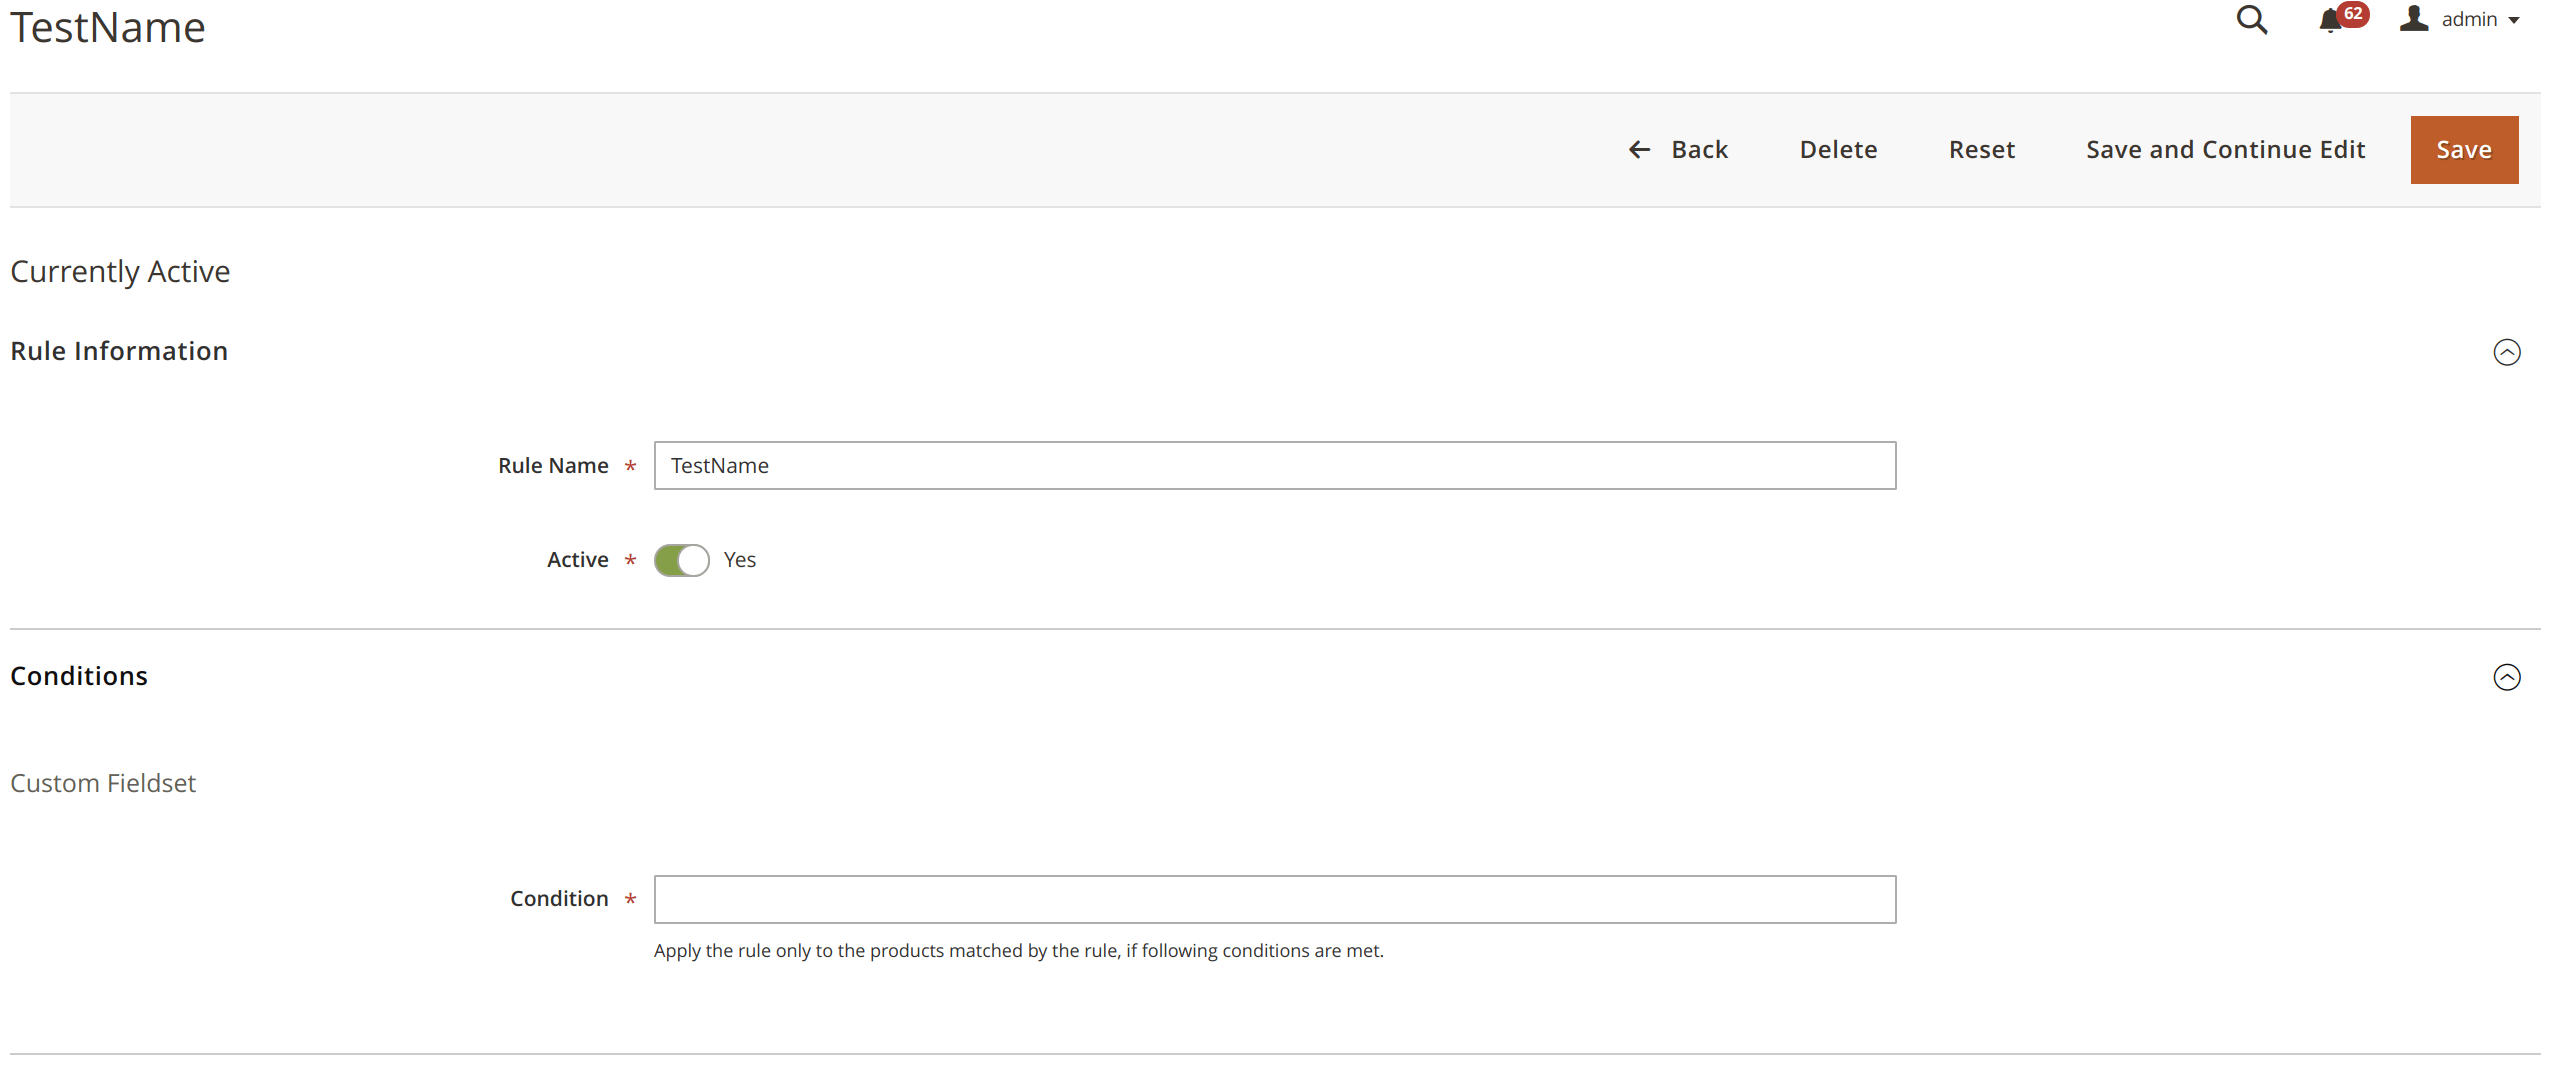Click the Conditions section heading
This screenshot has height=1071, width=2562.
(x=79, y=676)
